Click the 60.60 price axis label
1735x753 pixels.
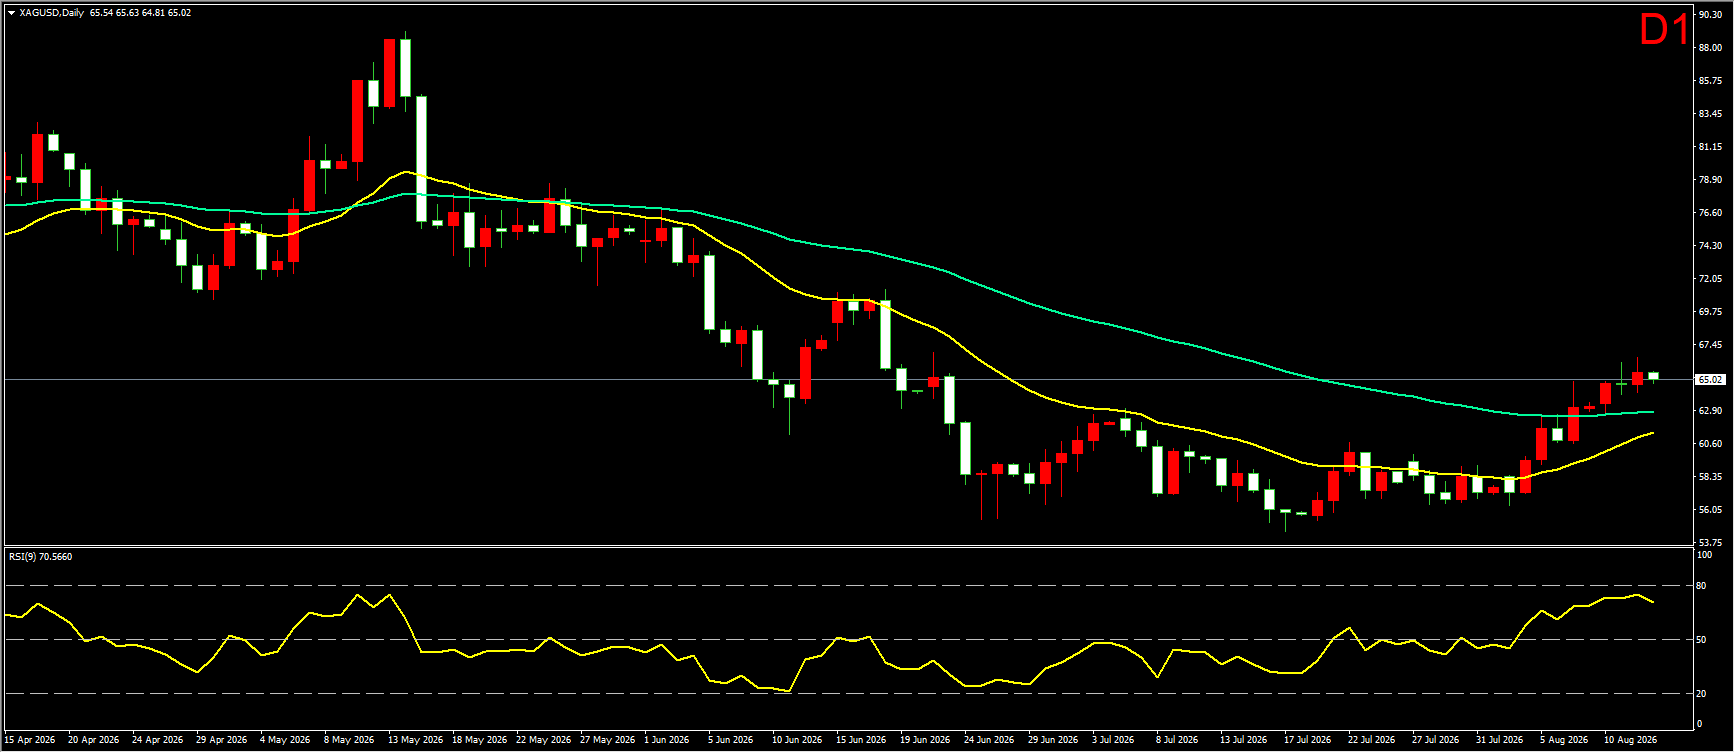[1710, 444]
